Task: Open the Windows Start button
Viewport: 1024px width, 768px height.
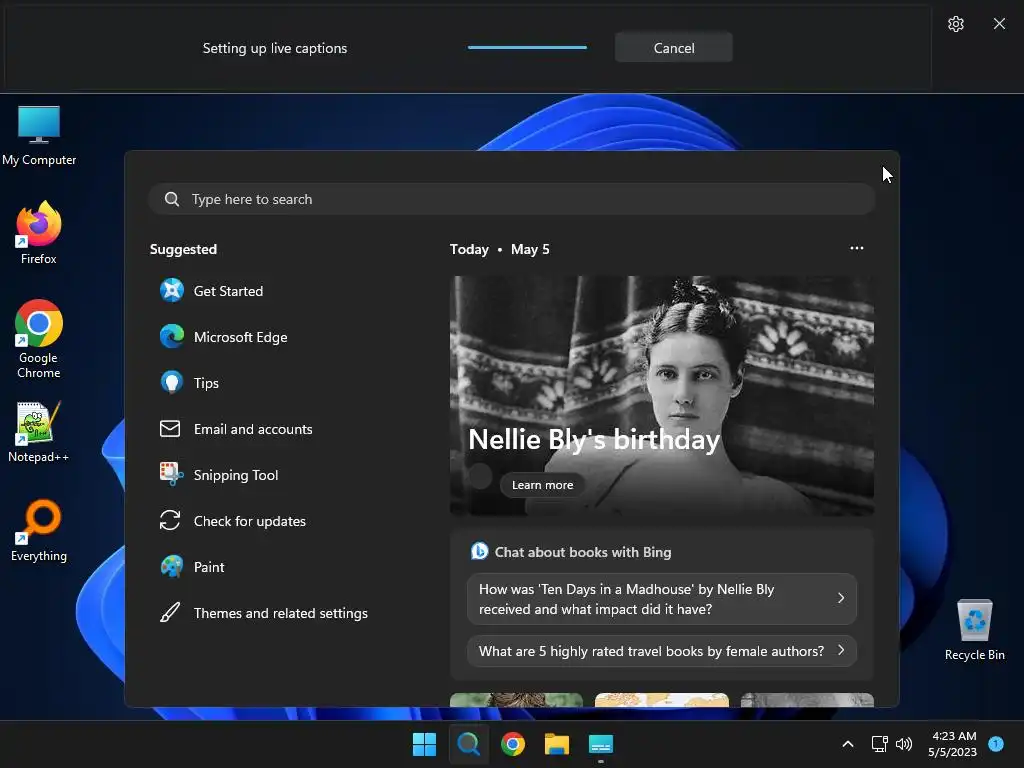Action: [424, 744]
